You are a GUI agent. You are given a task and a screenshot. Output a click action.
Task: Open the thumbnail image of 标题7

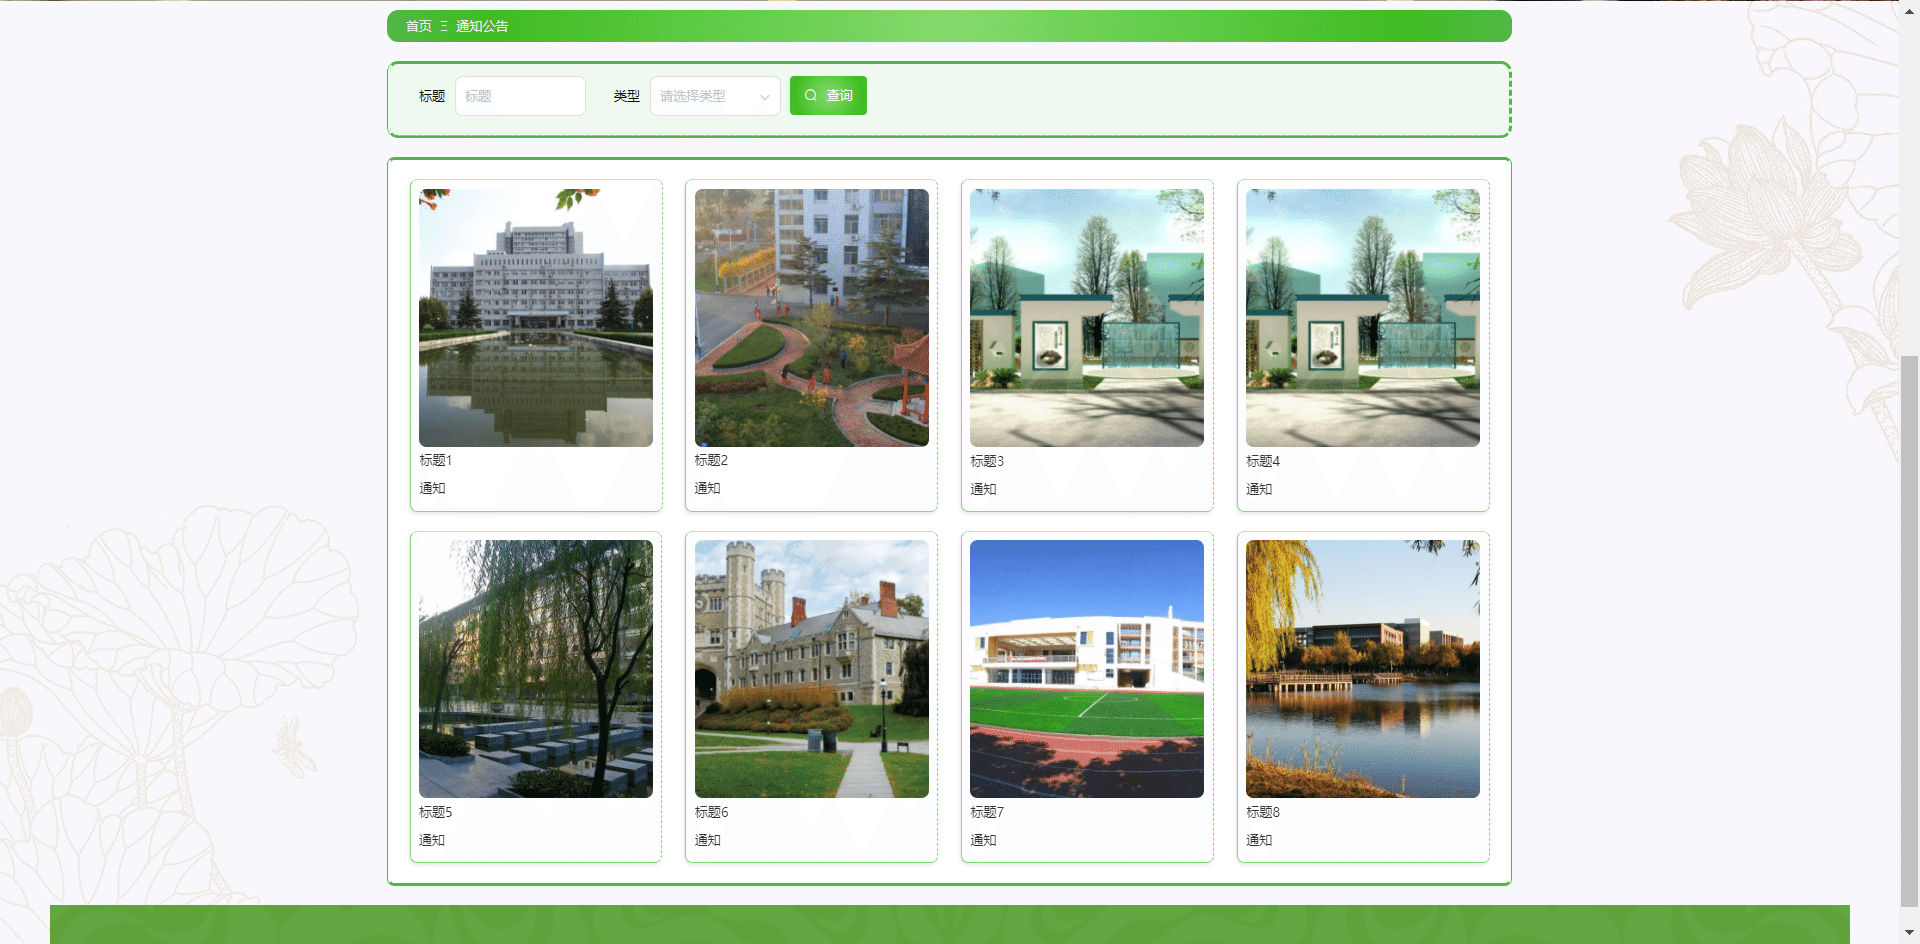click(1087, 669)
